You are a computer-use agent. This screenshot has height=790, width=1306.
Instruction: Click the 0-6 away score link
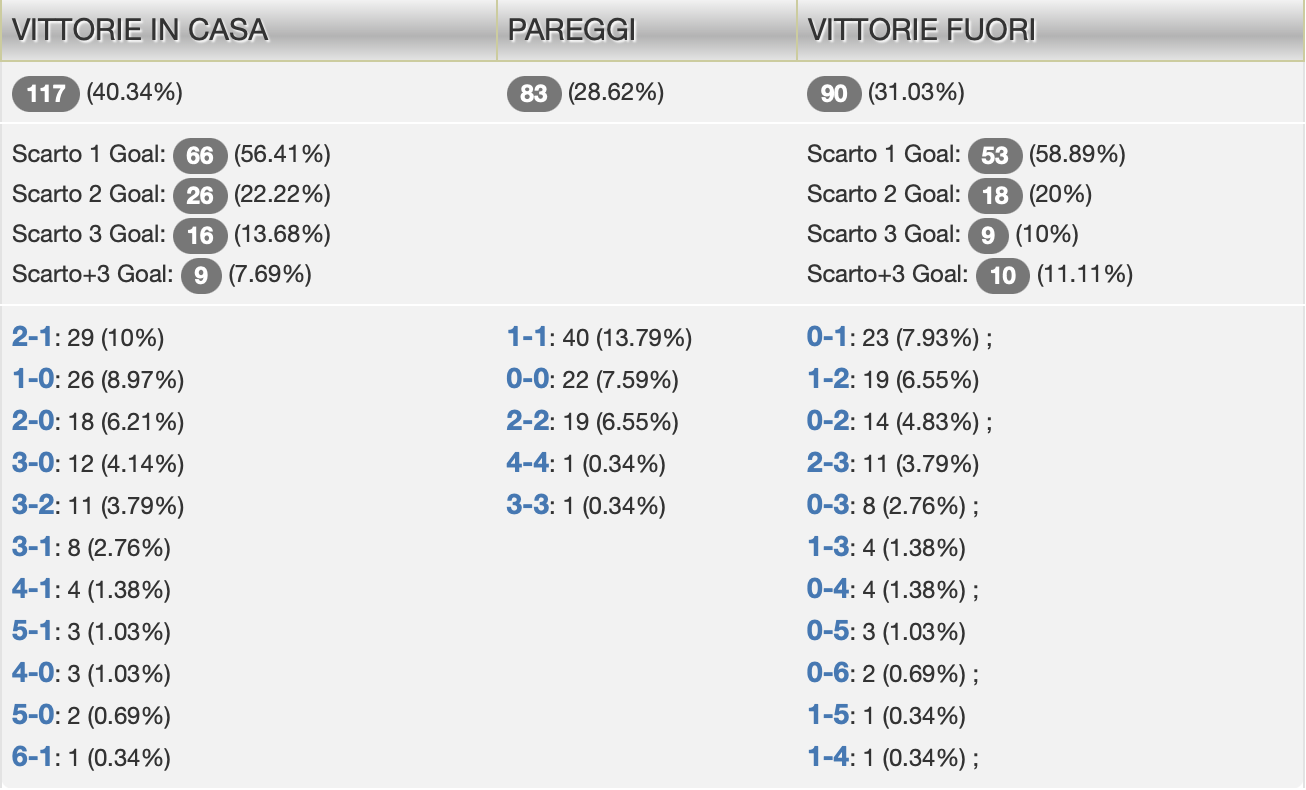(828, 674)
